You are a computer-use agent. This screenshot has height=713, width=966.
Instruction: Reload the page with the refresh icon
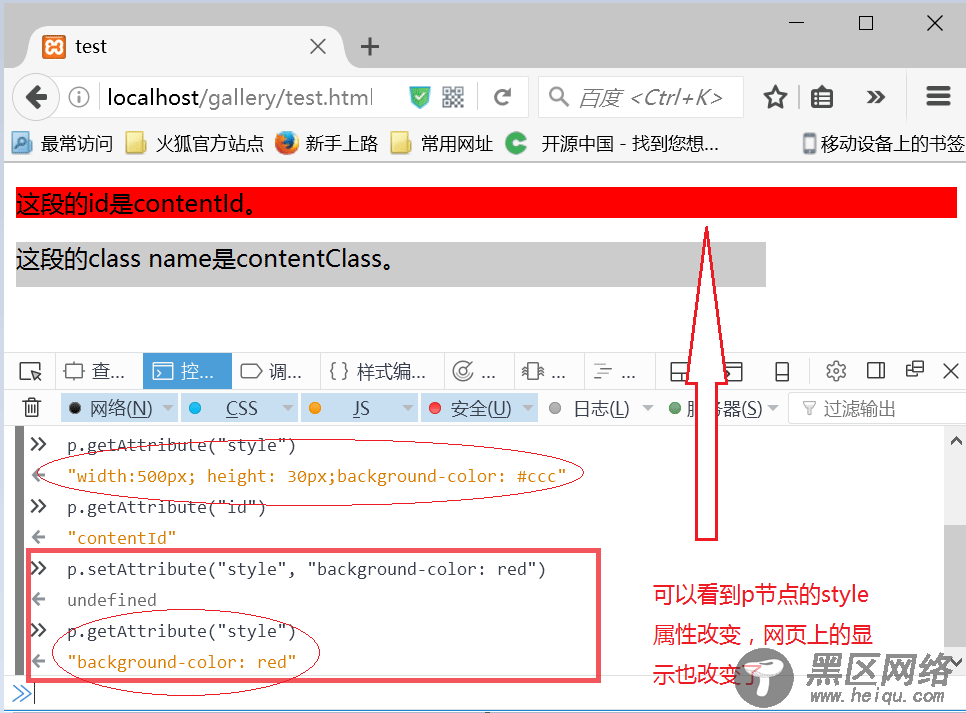click(503, 97)
